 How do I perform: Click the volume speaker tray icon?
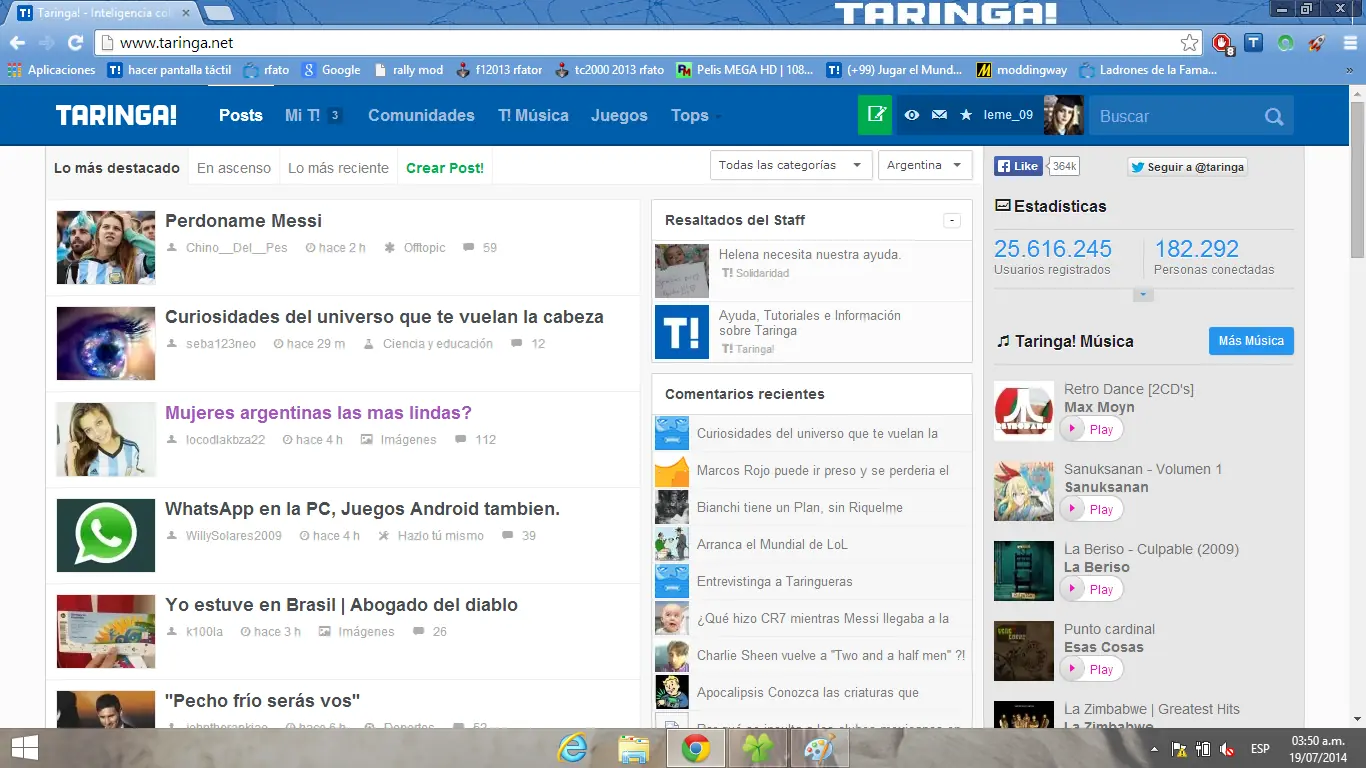pyautogui.click(x=1227, y=749)
